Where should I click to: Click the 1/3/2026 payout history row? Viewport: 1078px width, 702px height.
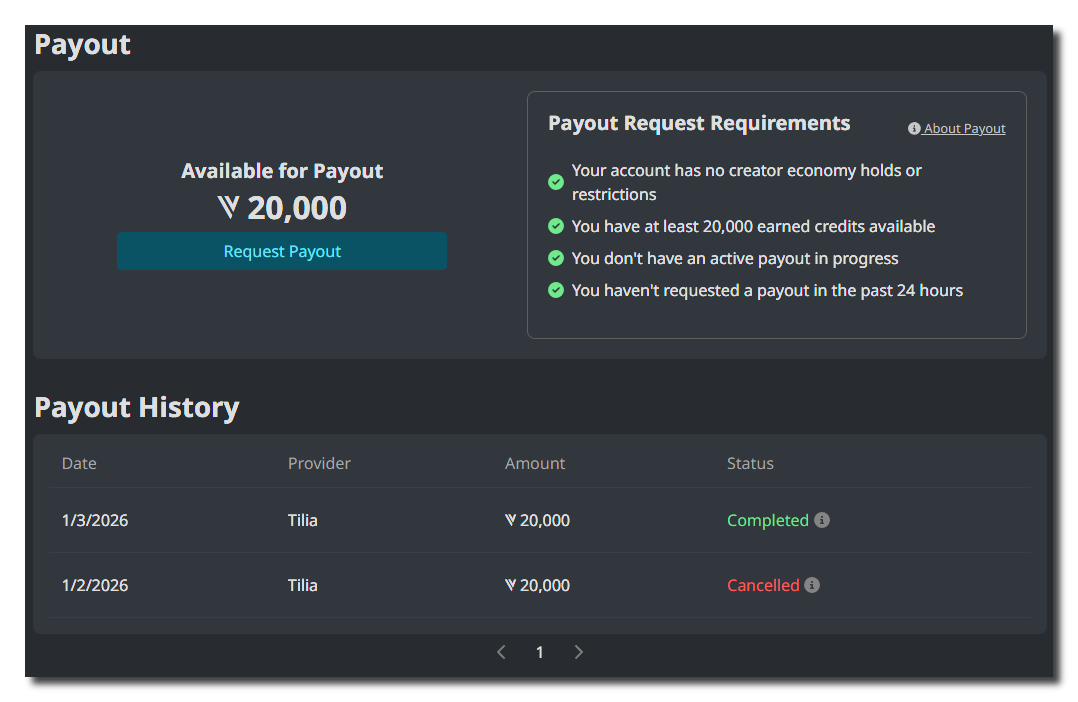[x=95, y=520]
